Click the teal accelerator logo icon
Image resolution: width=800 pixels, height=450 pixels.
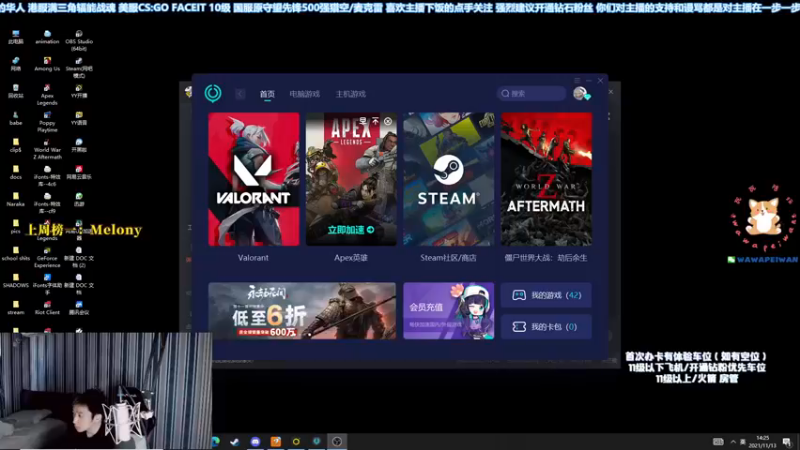tap(213, 93)
